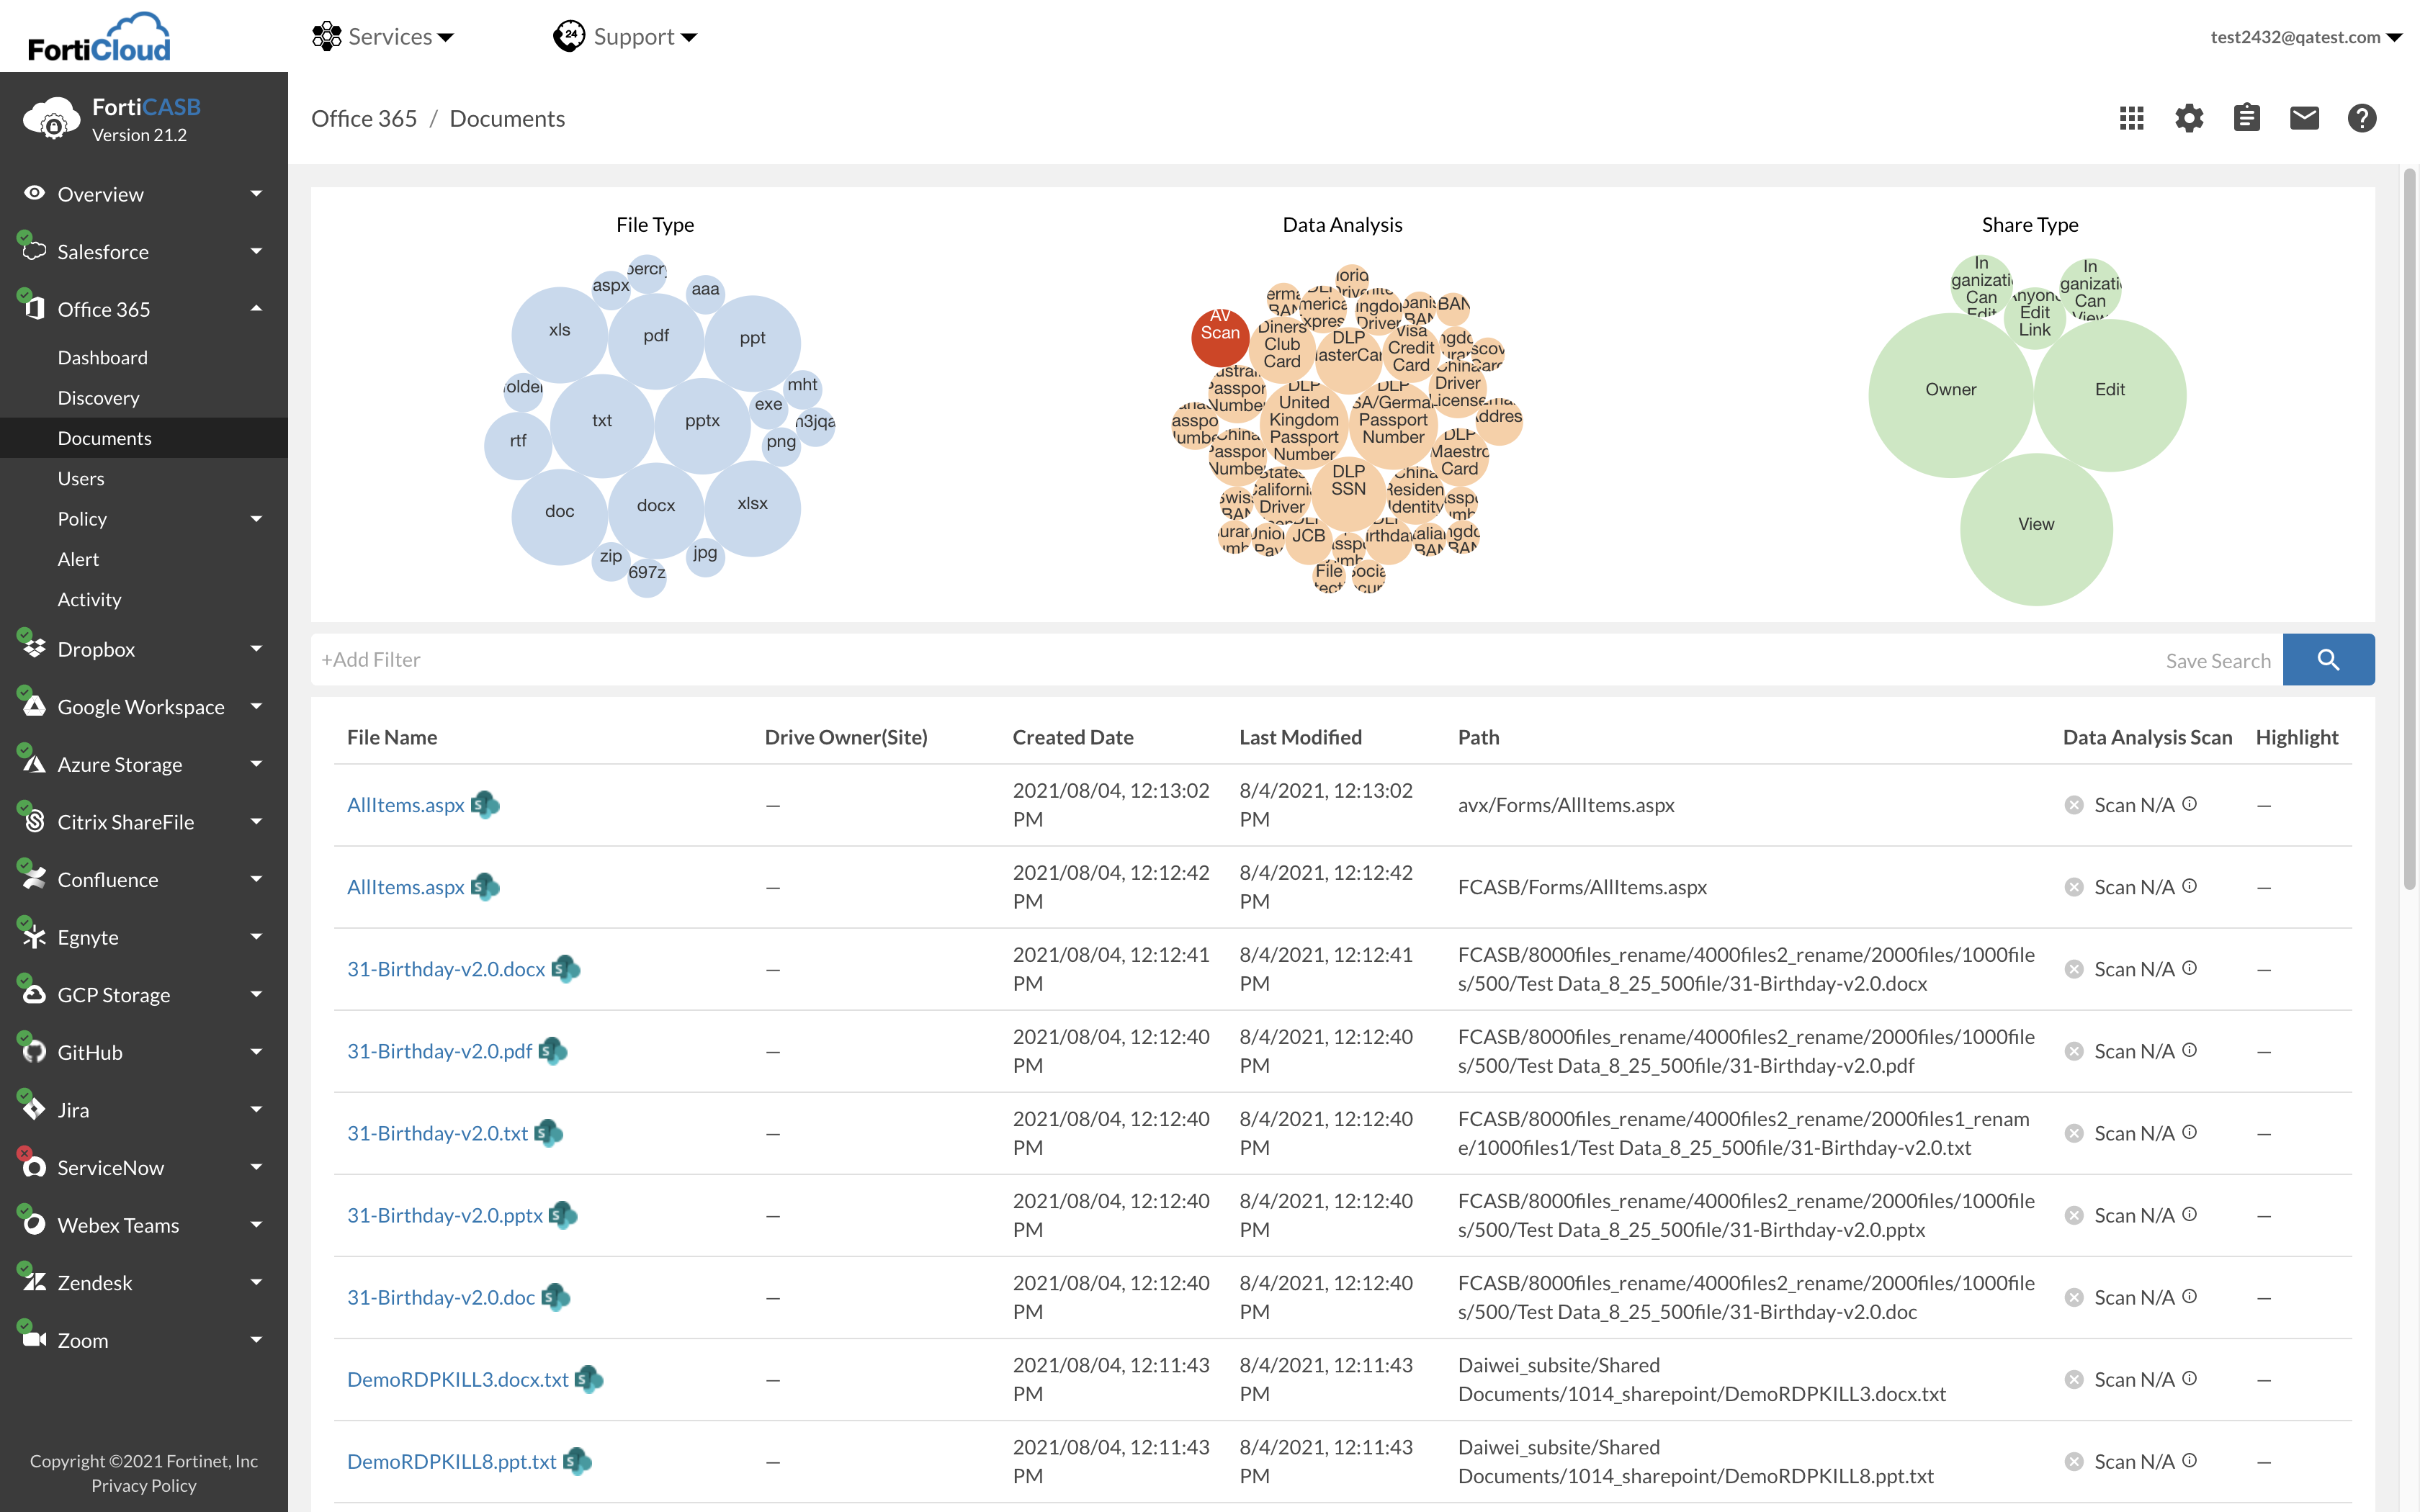The width and height of the screenshot is (2420, 1512).
Task: Go to Discovery in sidebar
Action: click(x=98, y=398)
